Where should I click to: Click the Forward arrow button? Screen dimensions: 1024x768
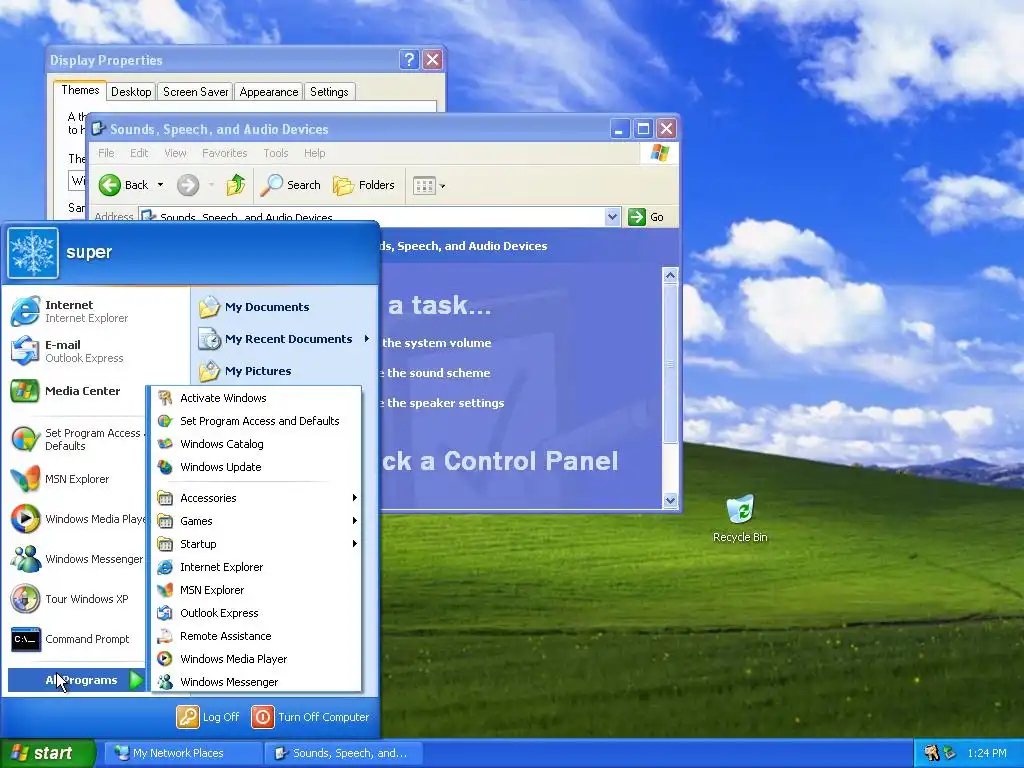(188, 185)
